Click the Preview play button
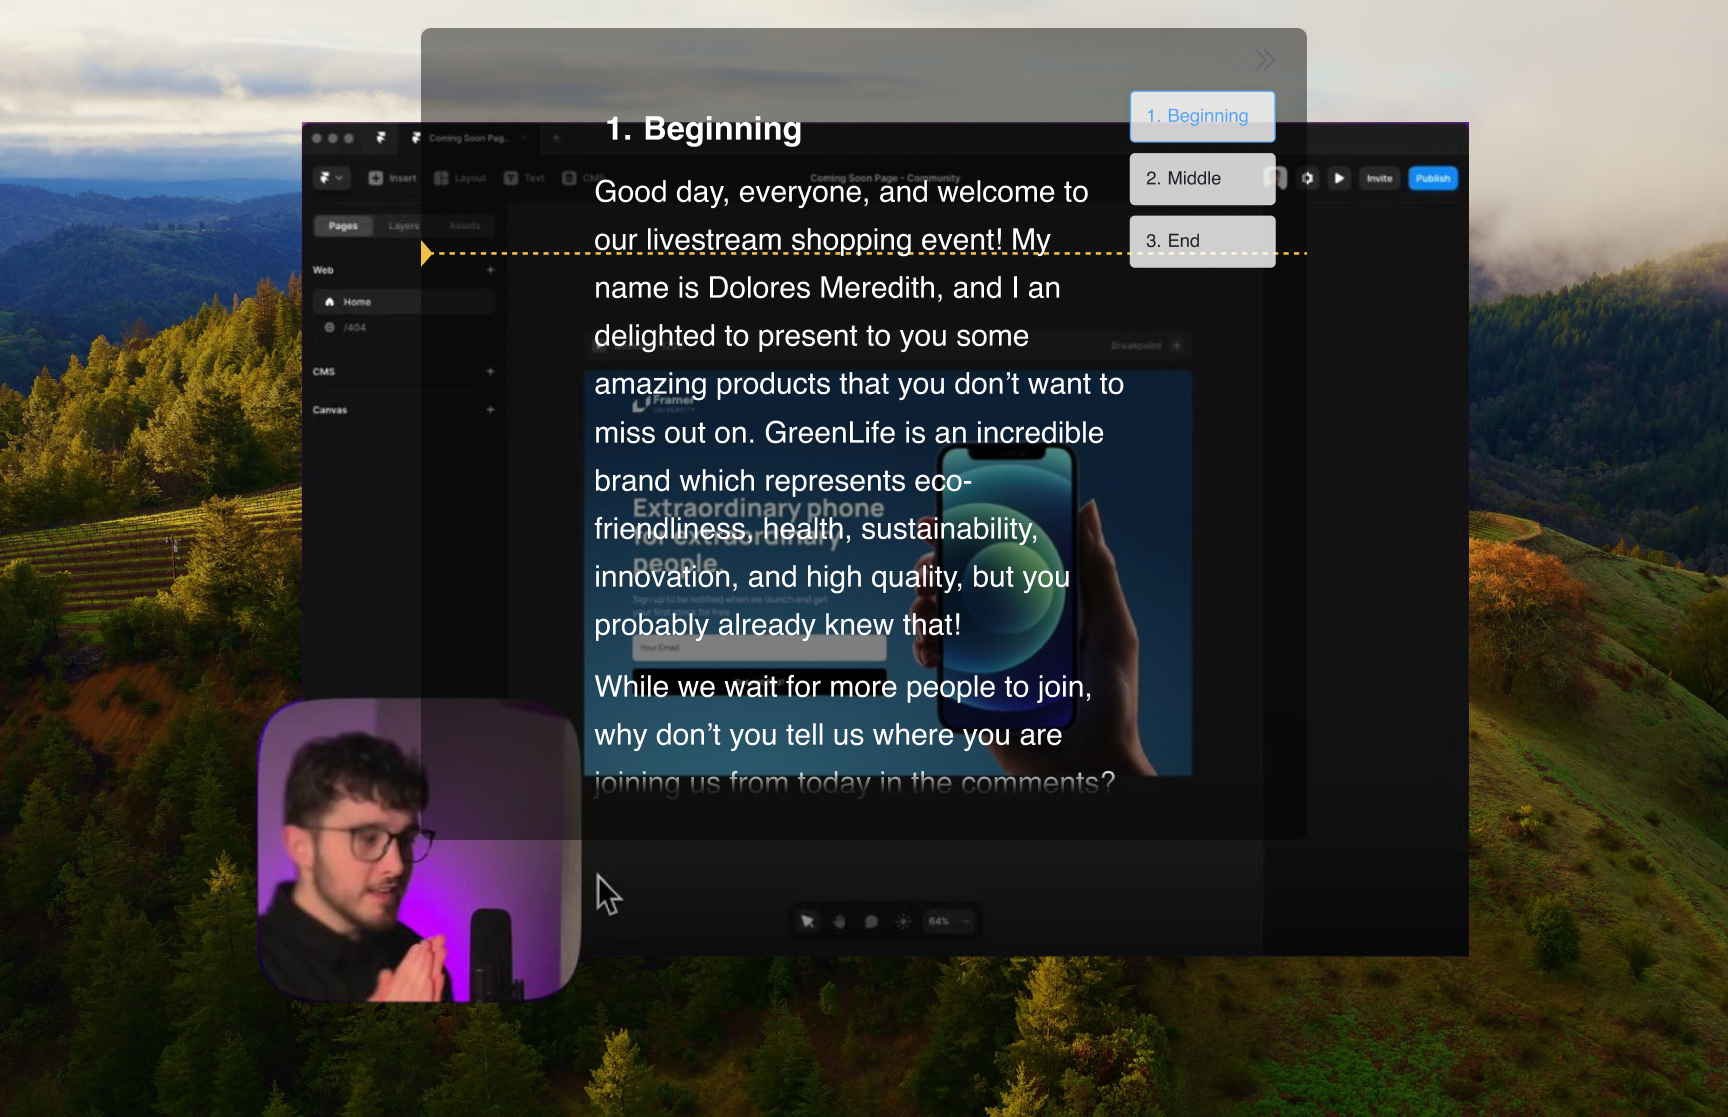Image resolution: width=1728 pixels, height=1117 pixels. (1339, 178)
